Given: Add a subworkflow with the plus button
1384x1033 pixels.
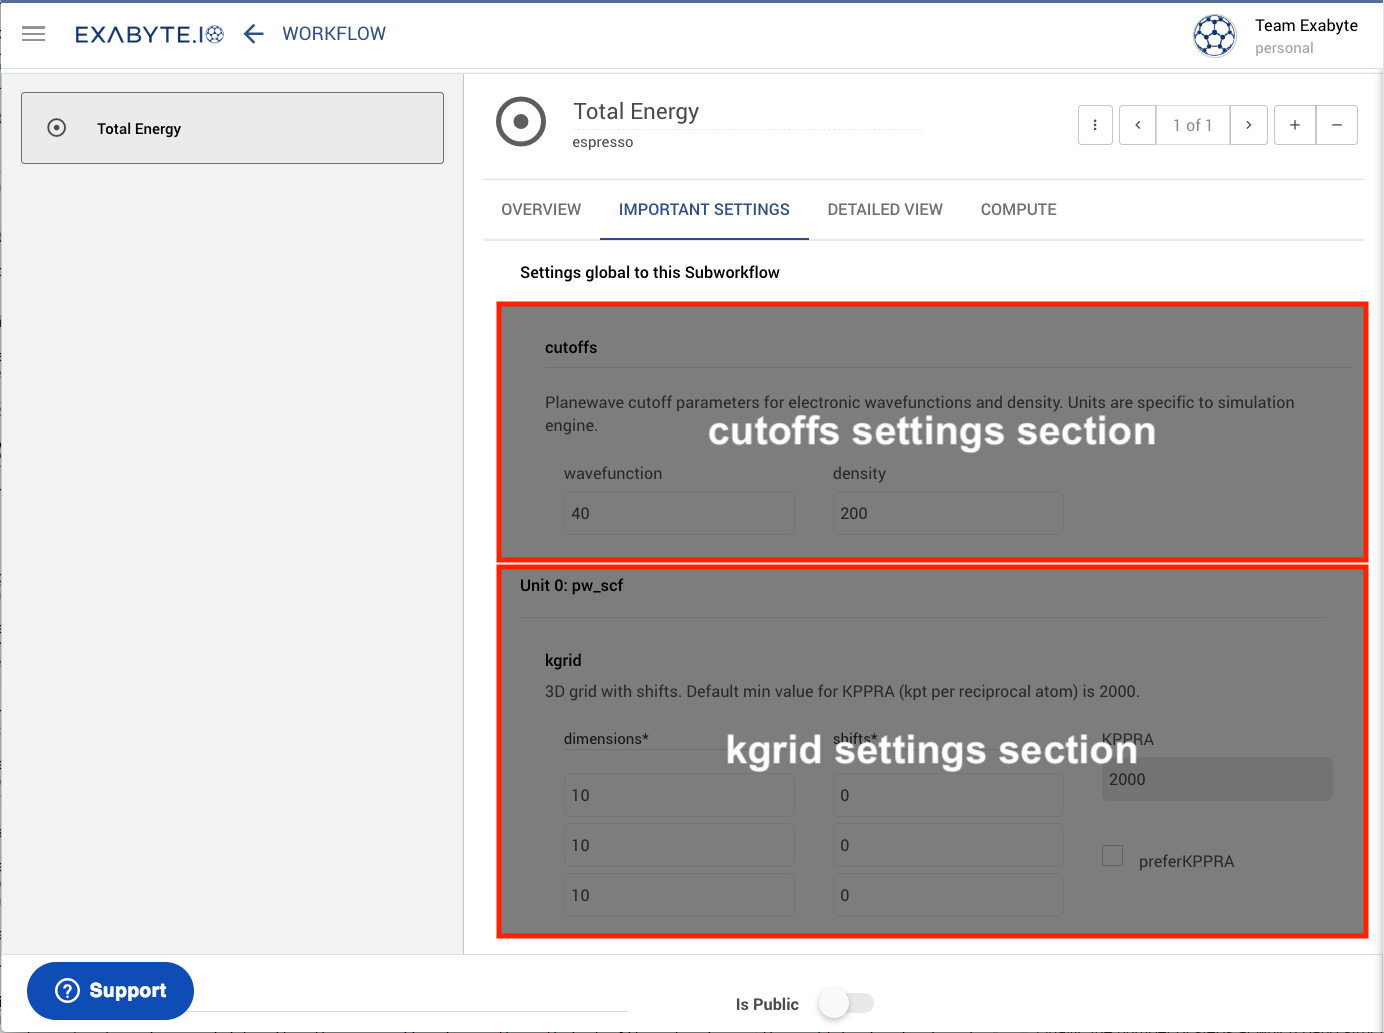Looking at the screenshot, I should pyautogui.click(x=1295, y=125).
